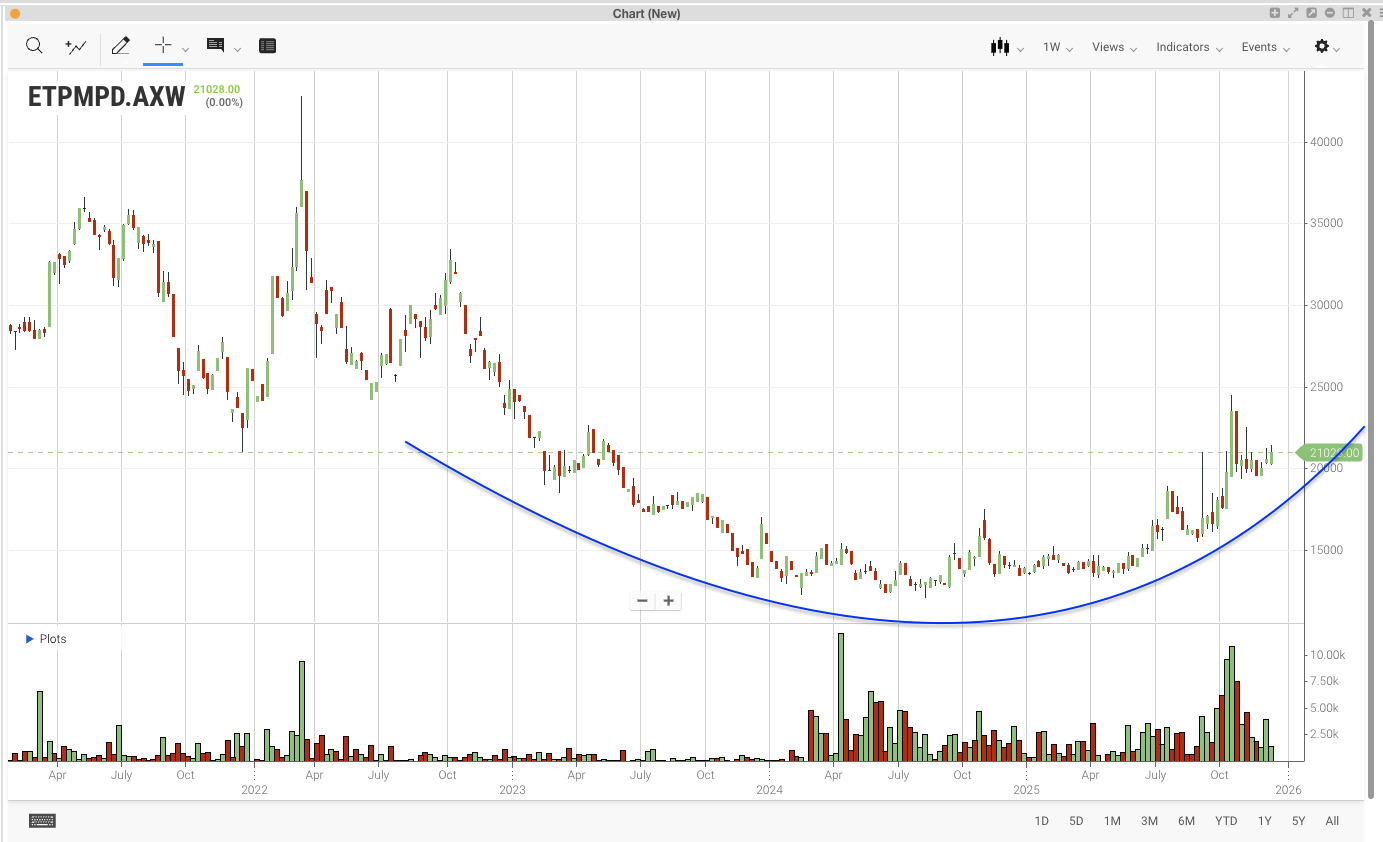1383x842 pixels.
Task: Select the pencil drawing tool
Action: [121, 46]
